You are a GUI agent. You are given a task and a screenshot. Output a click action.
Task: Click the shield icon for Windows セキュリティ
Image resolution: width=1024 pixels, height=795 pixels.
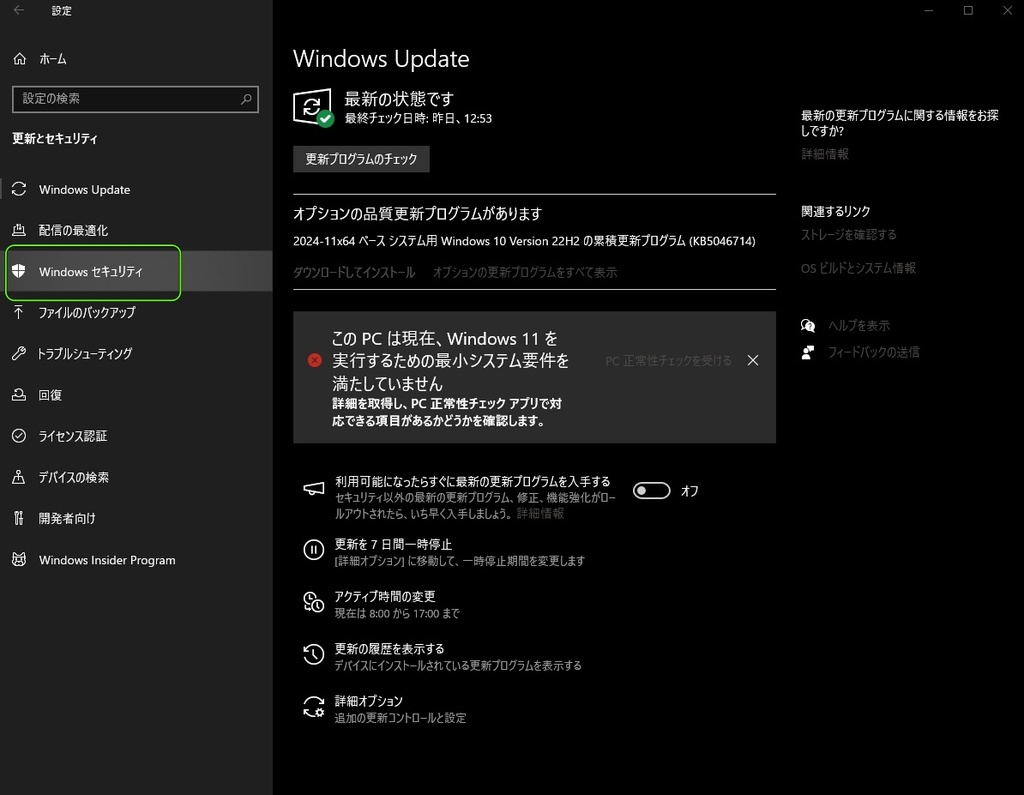19,271
